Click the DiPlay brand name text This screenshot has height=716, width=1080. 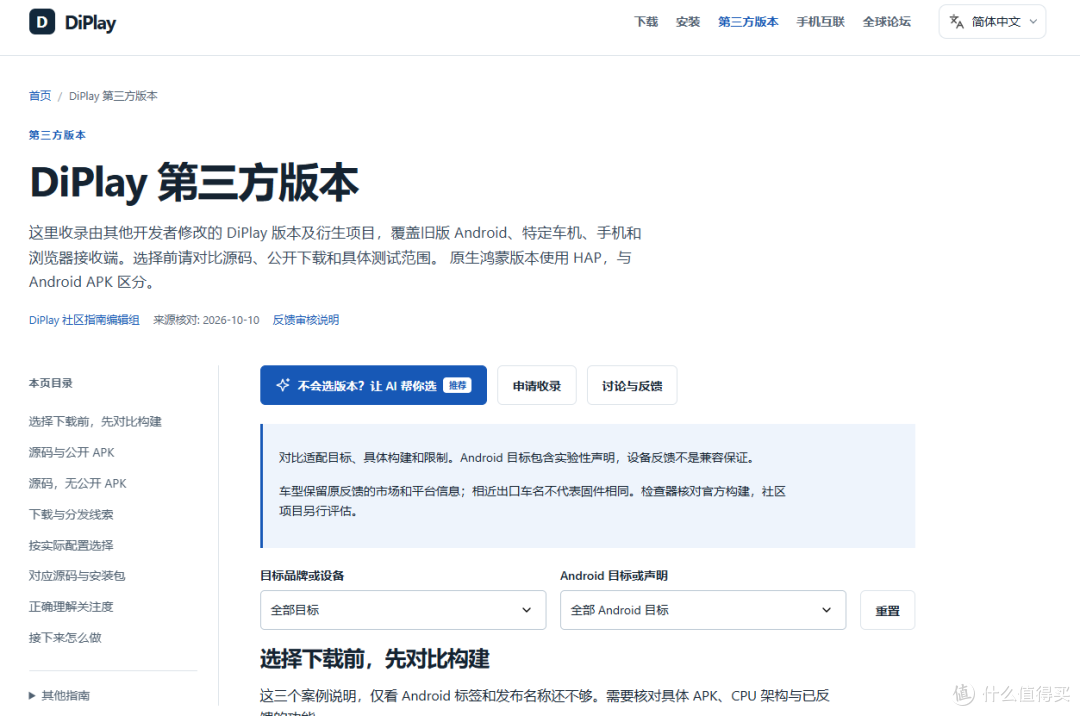90,23
